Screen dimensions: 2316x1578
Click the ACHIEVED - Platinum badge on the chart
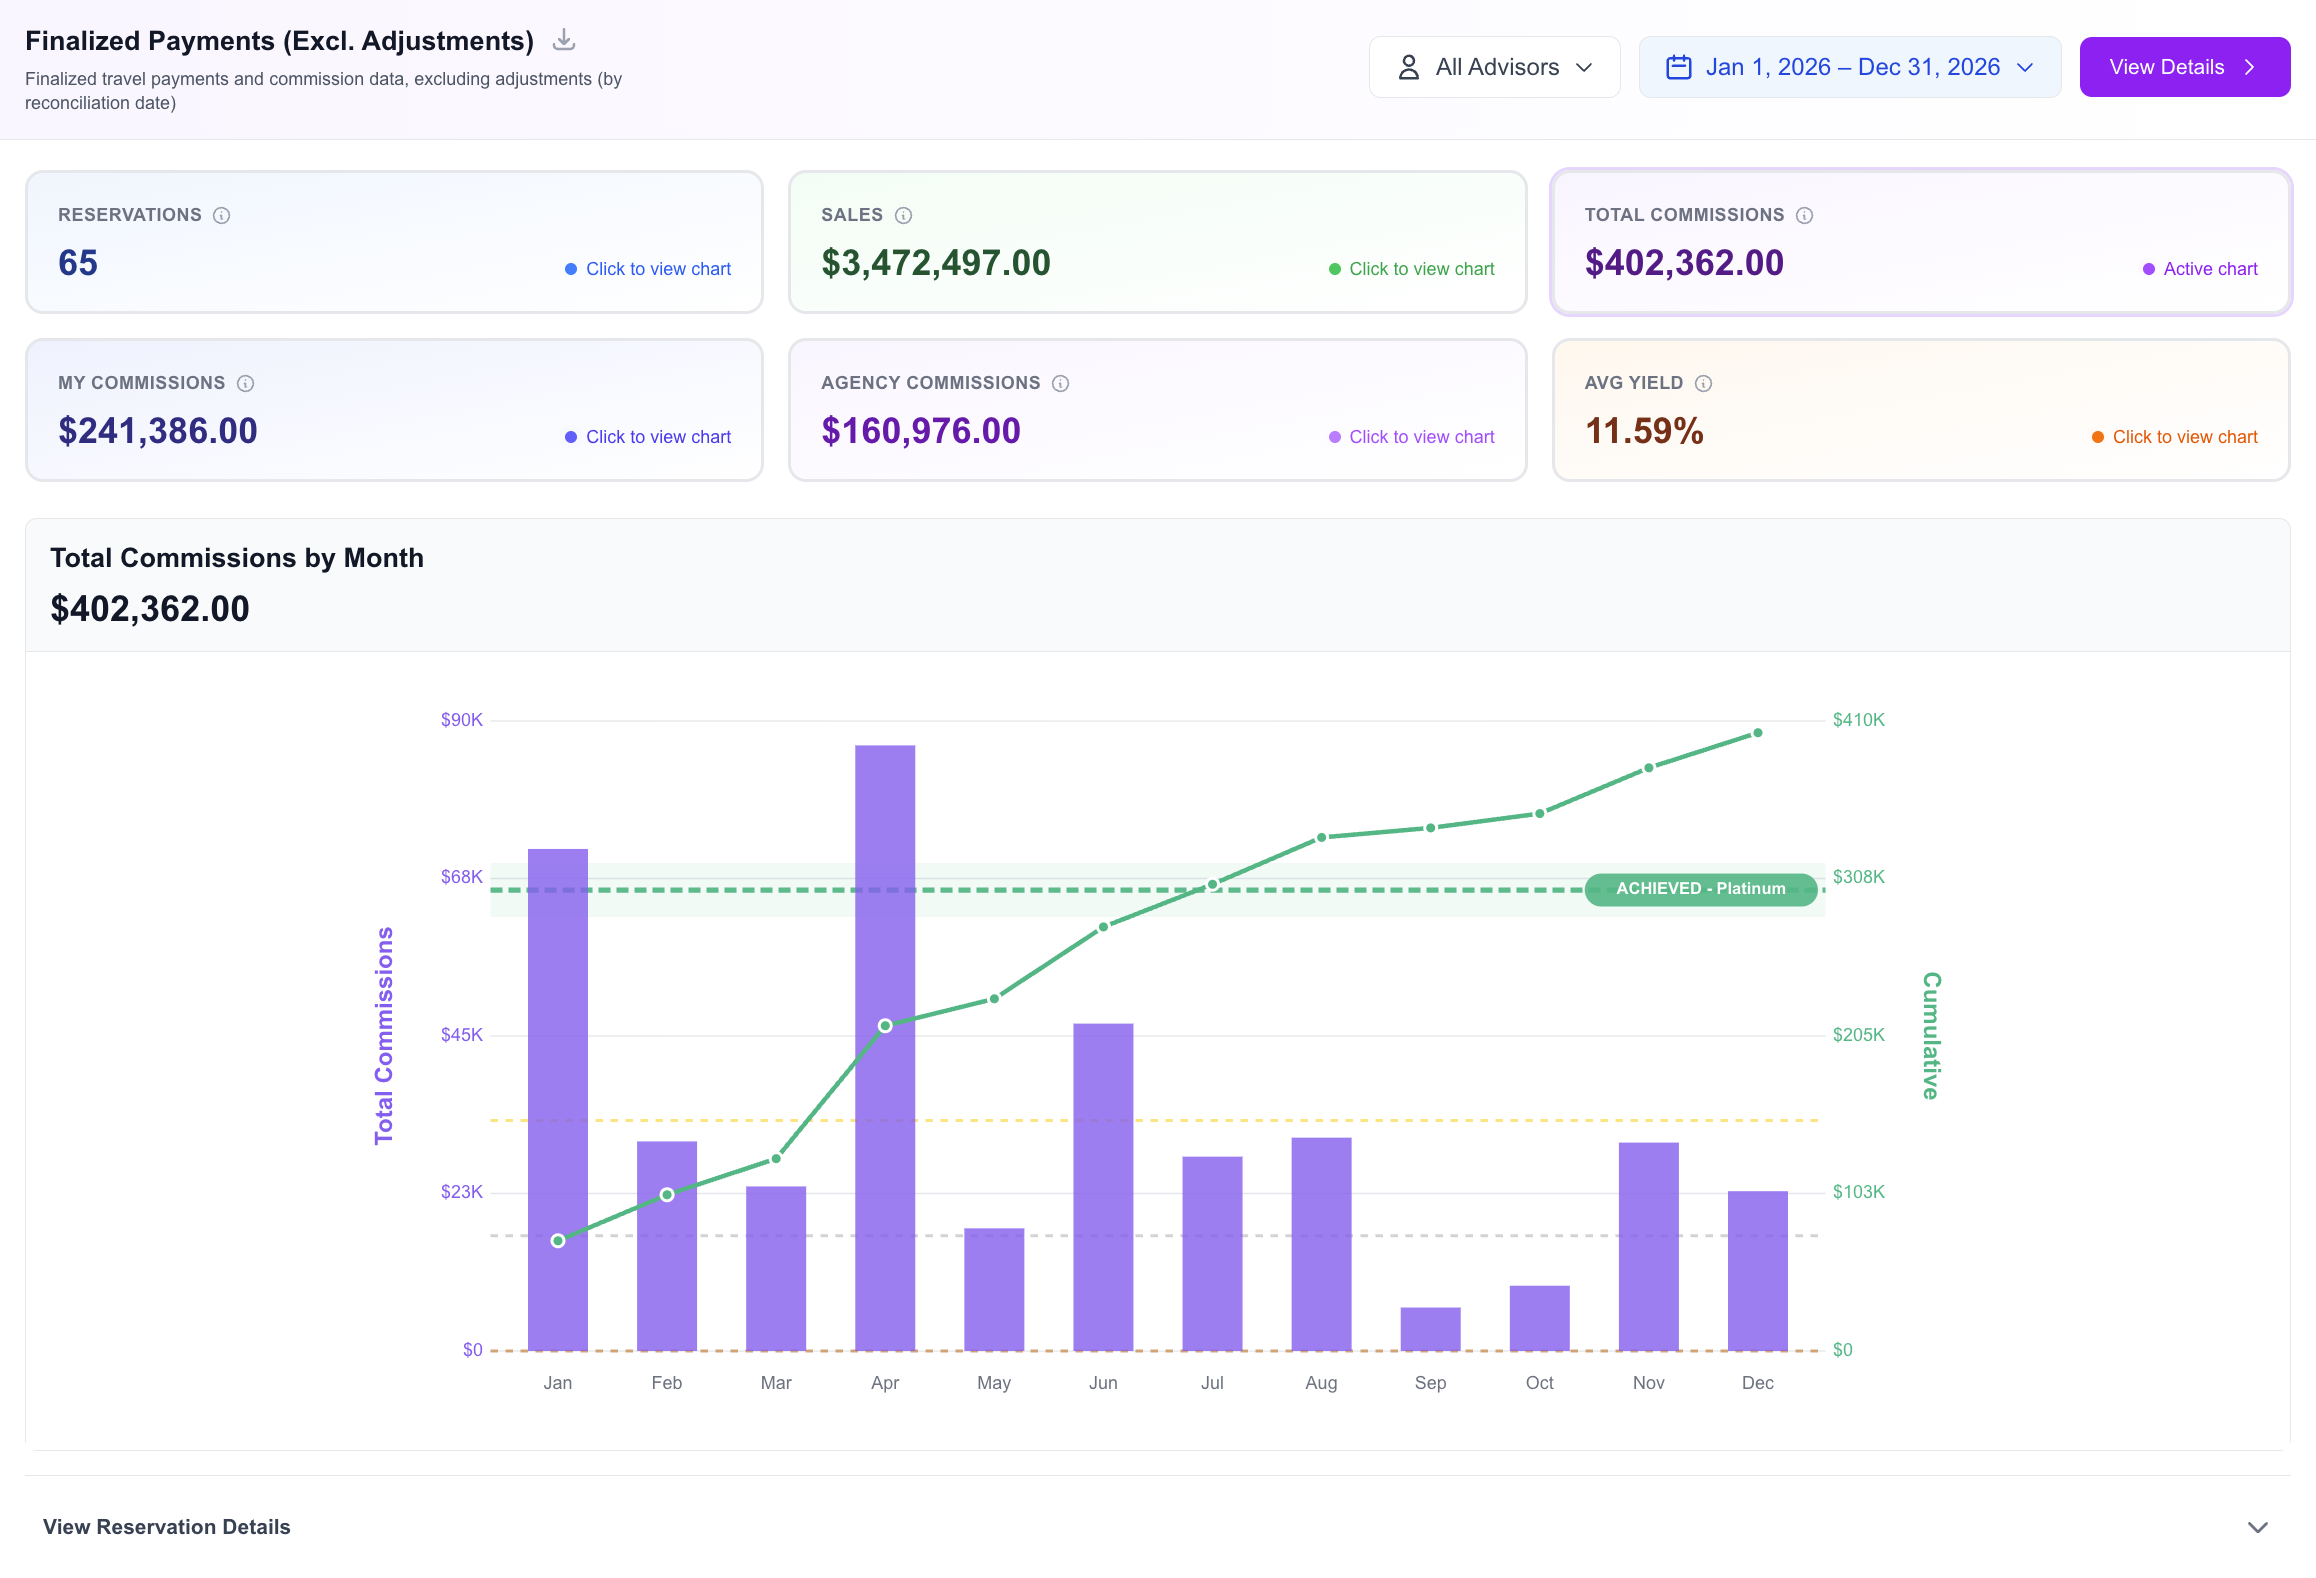click(x=1700, y=888)
